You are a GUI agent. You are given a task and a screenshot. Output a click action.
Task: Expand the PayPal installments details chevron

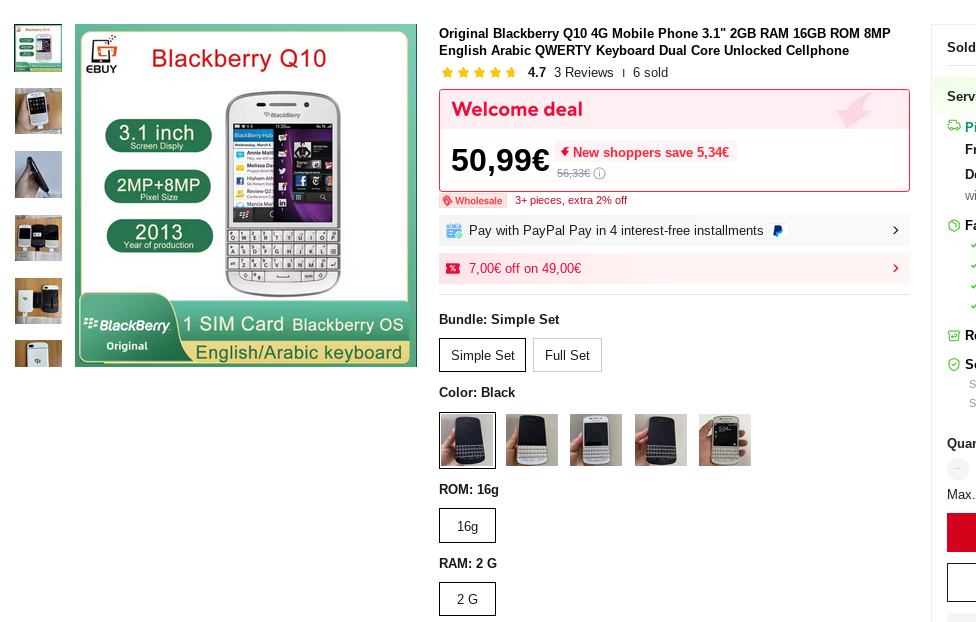point(895,231)
